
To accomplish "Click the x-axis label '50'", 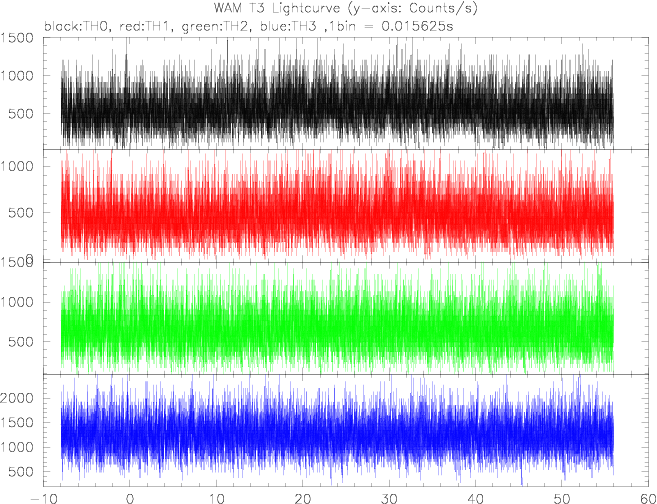I will pyautogui.click(x=562, y=499).
